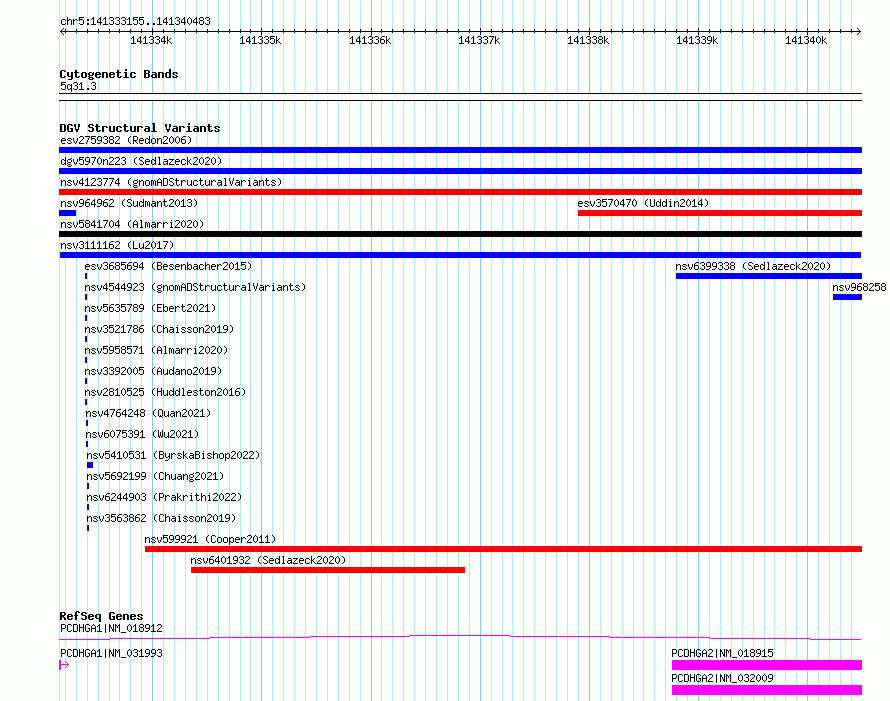Select the esv3570470 (Uddin2014) label
Screen dimensions: 890x701
[643, 203]
